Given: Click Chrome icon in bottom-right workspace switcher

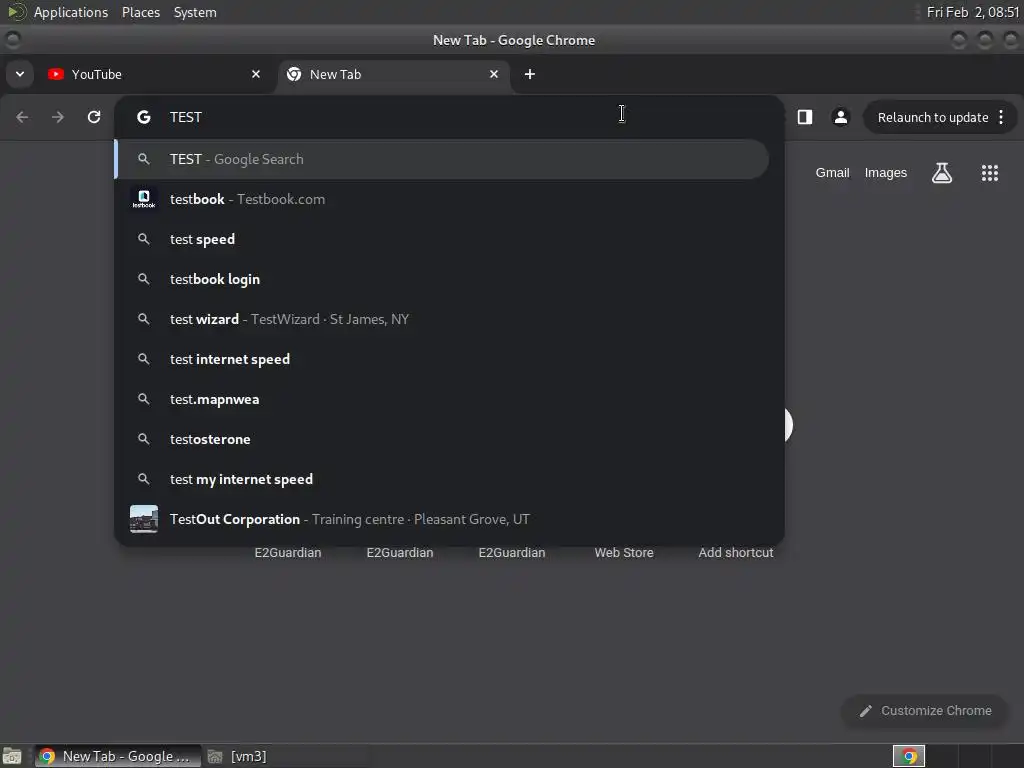Looking at the screenshot, I should tap(909, 756).
